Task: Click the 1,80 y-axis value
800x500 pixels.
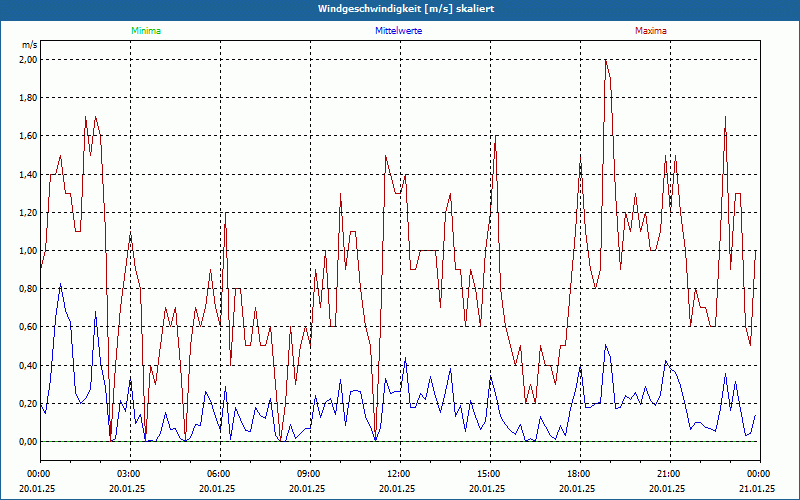Action: pyautogui.click(x=28, y=98)
